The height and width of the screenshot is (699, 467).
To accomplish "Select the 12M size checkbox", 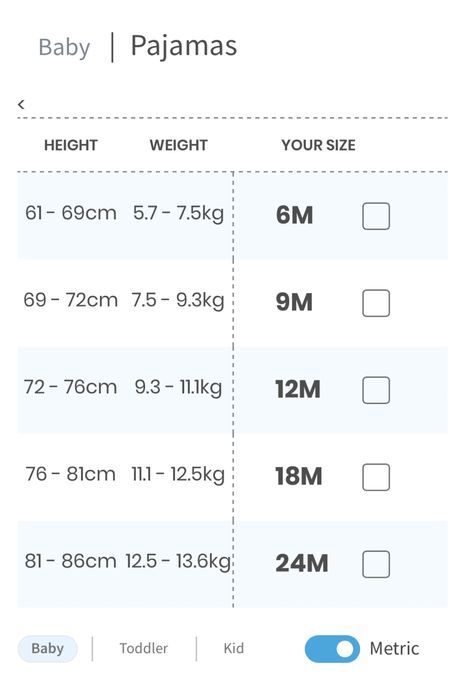I will tap(376, 390).
